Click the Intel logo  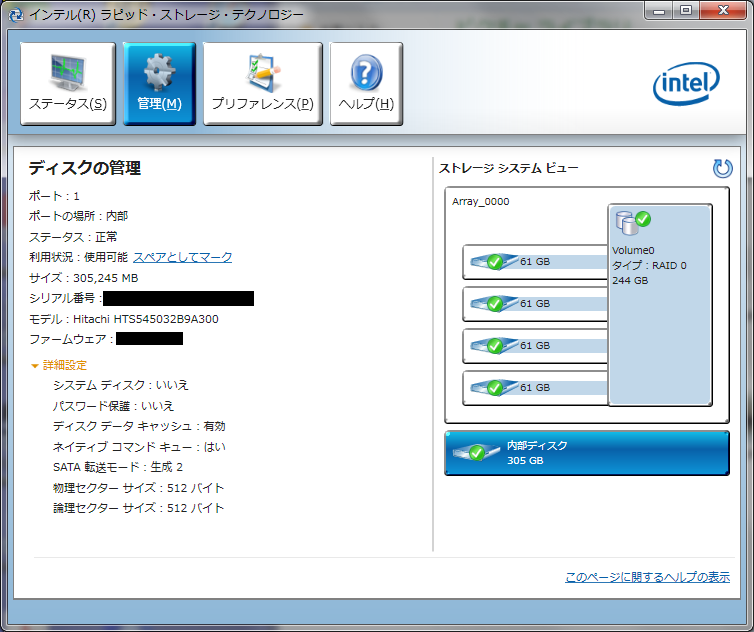click(686, 84)
